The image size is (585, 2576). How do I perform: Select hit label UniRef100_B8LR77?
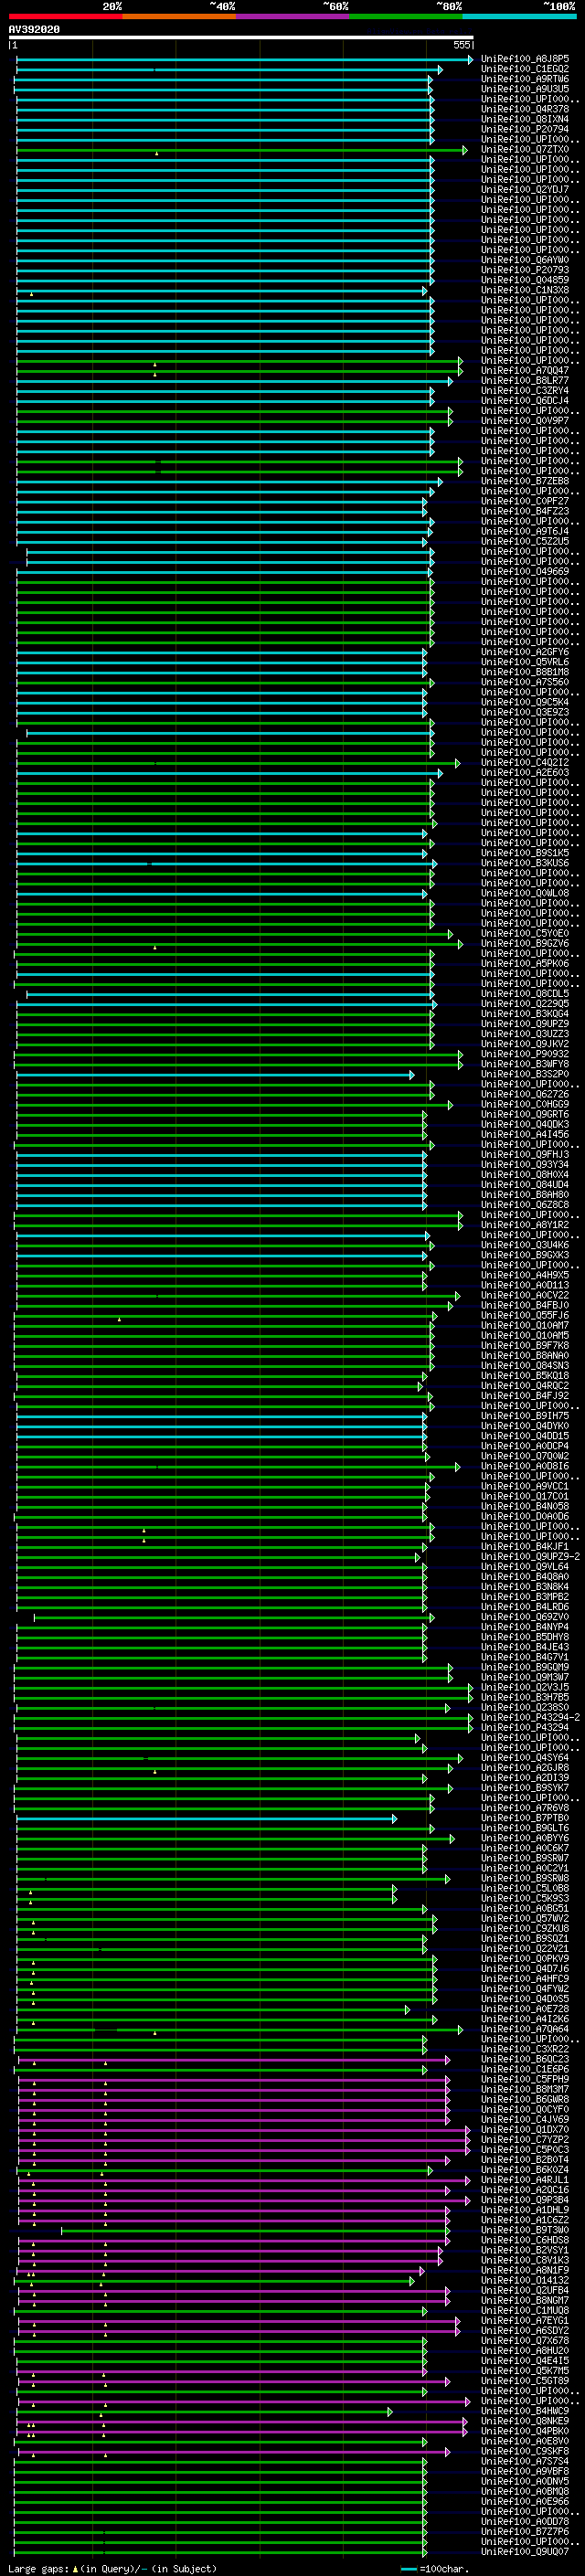coord(525,381)
